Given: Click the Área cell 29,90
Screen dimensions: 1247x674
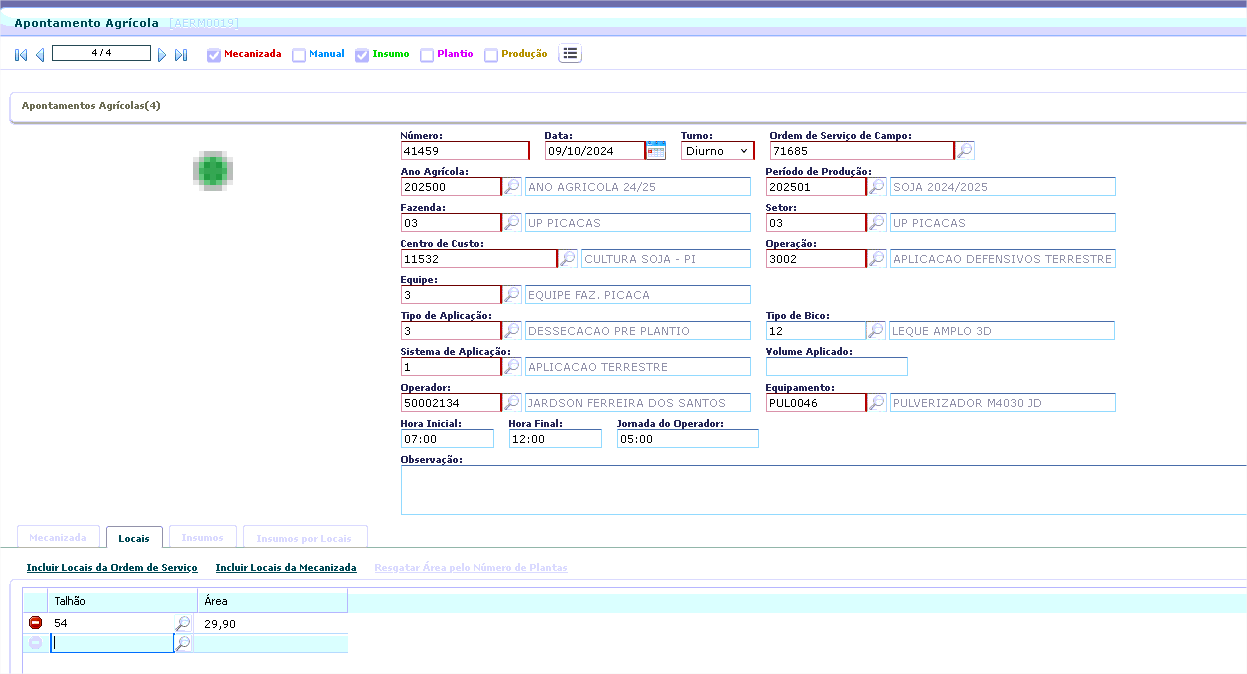Looking at the screenshot, I should pos(272,623).
